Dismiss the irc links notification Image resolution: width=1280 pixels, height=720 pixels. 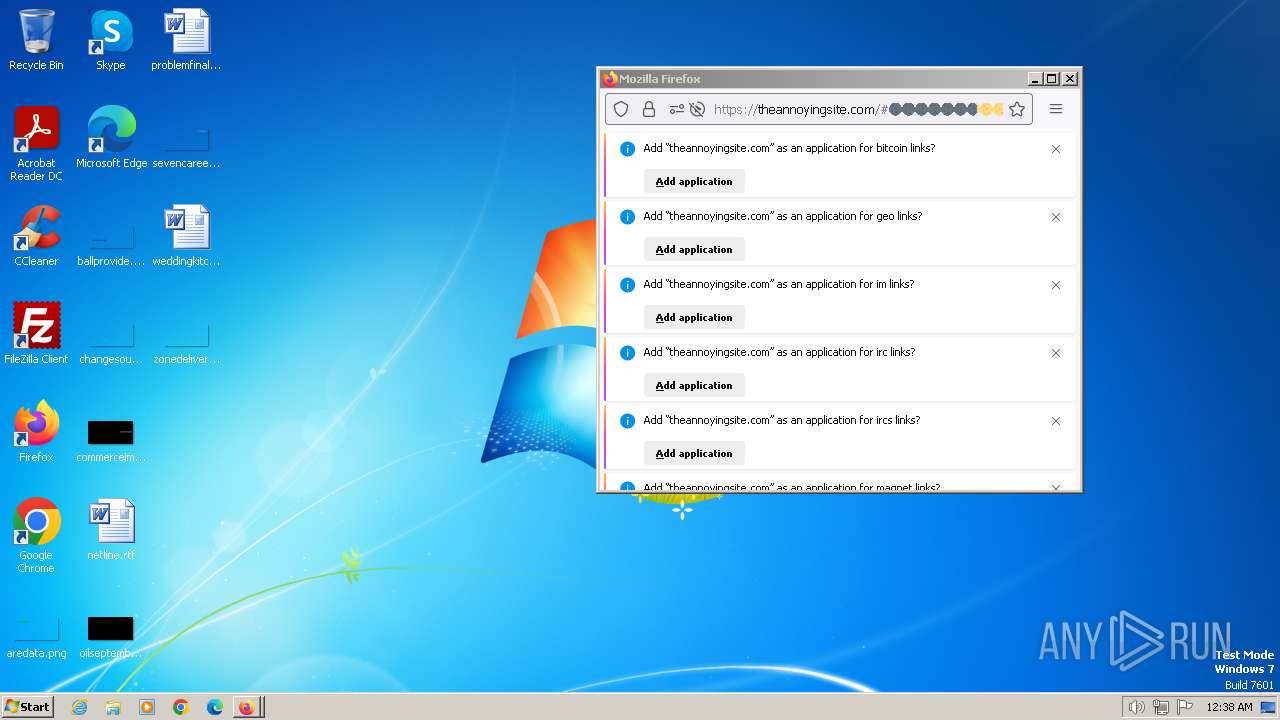(1056, 353)
